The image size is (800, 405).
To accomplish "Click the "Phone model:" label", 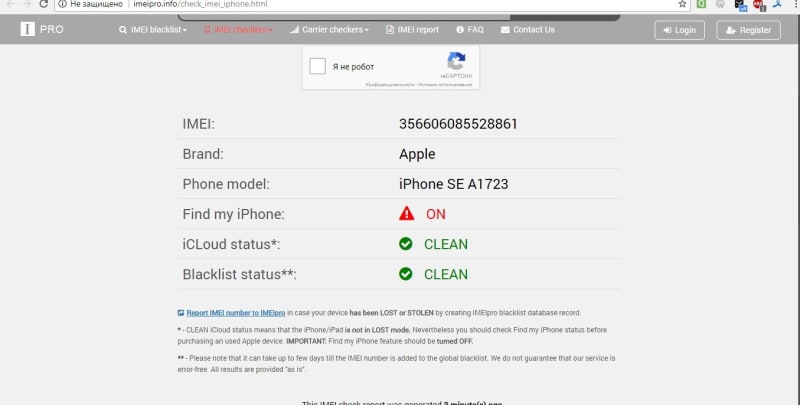I will pyautogui.click(x=226, y=184).
